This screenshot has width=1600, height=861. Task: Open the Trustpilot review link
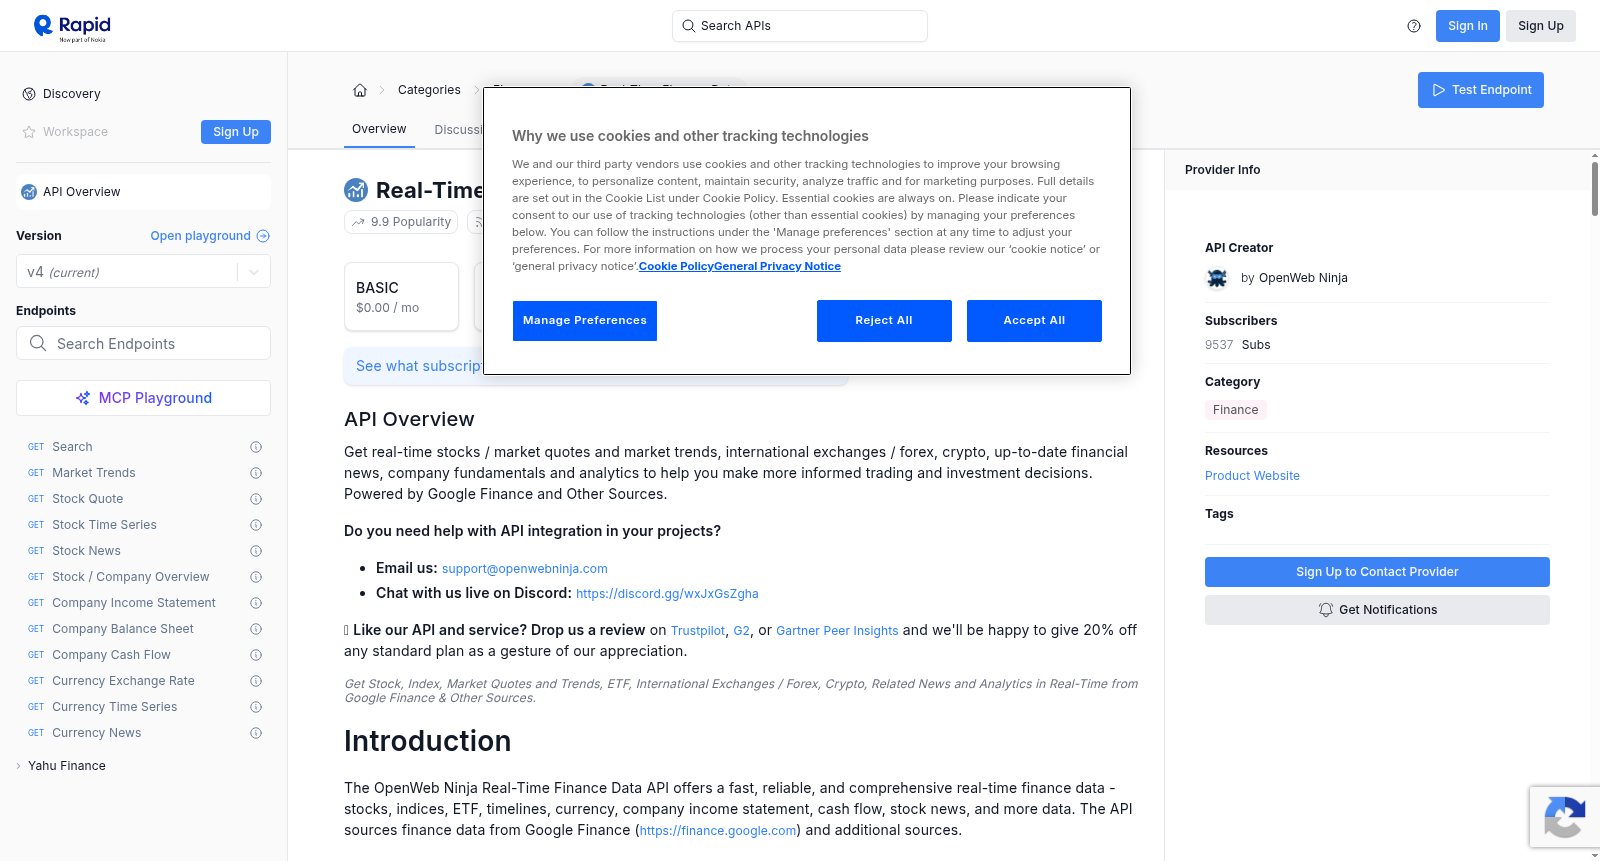698,631
